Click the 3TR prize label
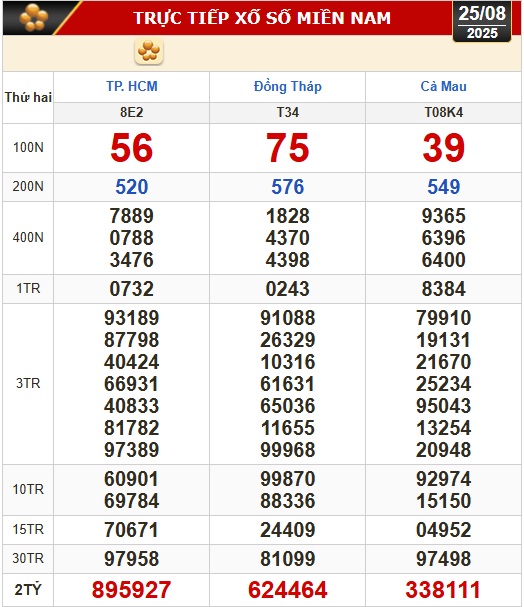 click(x=28, y=384)
